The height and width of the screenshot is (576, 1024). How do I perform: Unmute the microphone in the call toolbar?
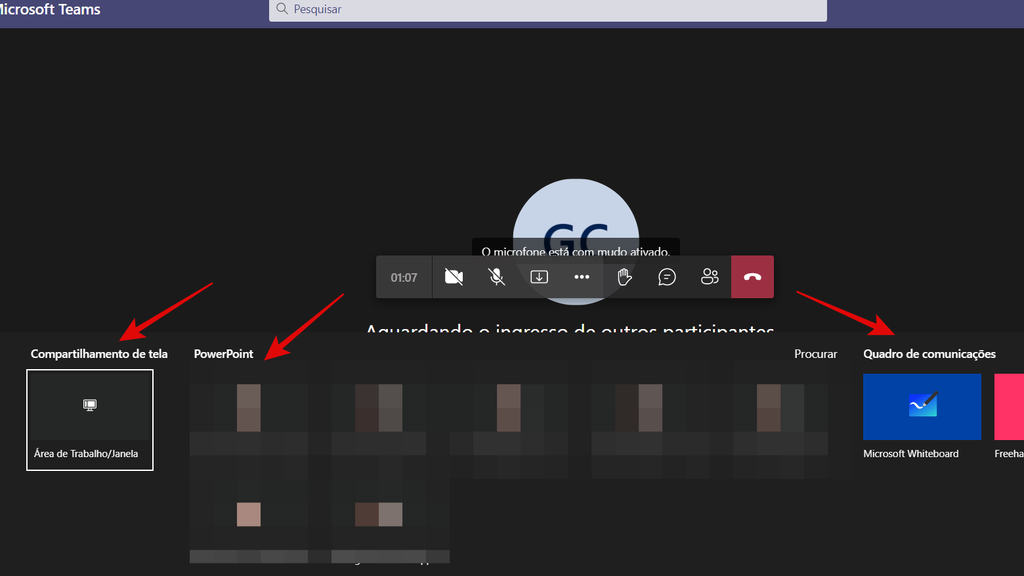pyautogui.click(x=496, y=277)
